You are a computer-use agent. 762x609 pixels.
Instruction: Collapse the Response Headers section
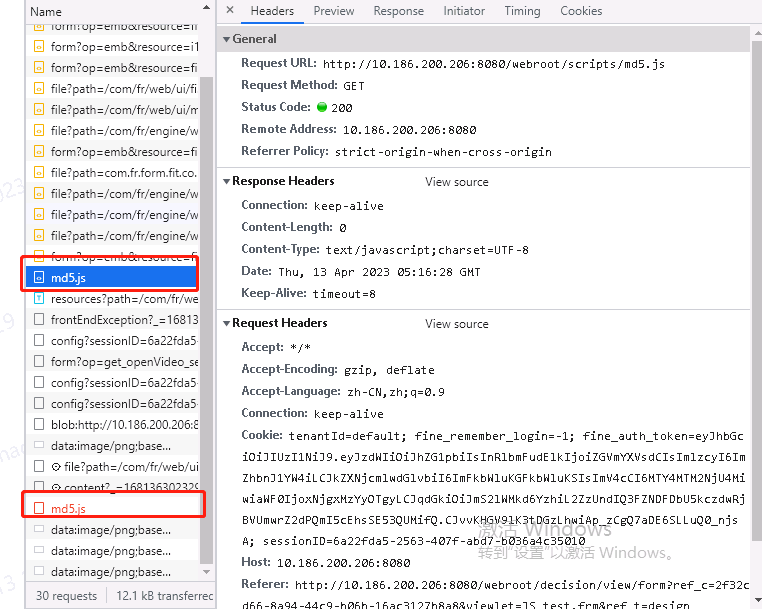(226, 181)
